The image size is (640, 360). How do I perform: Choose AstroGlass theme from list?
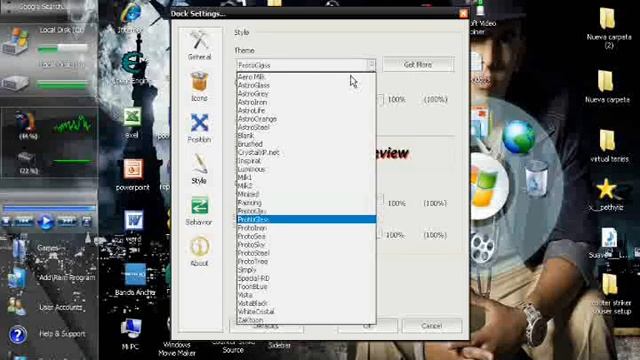[306, 85]
